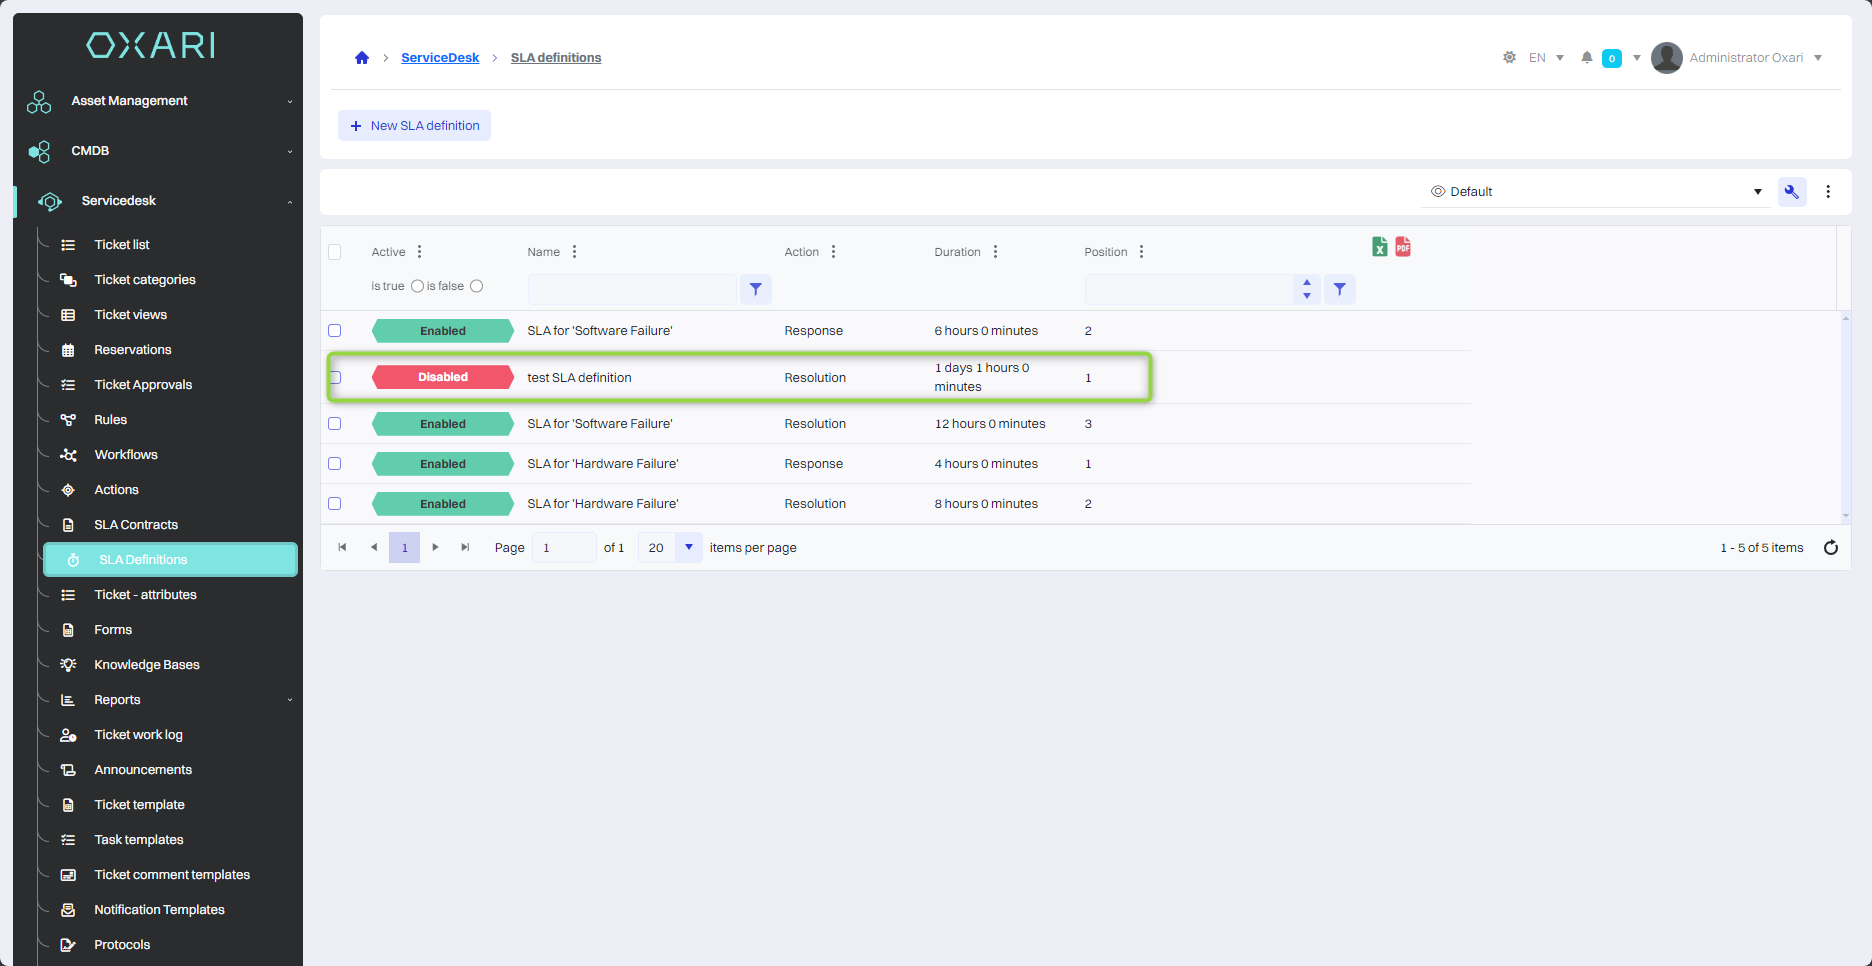Follow the ServiceDesk breadcrumb link

point(440,58)
